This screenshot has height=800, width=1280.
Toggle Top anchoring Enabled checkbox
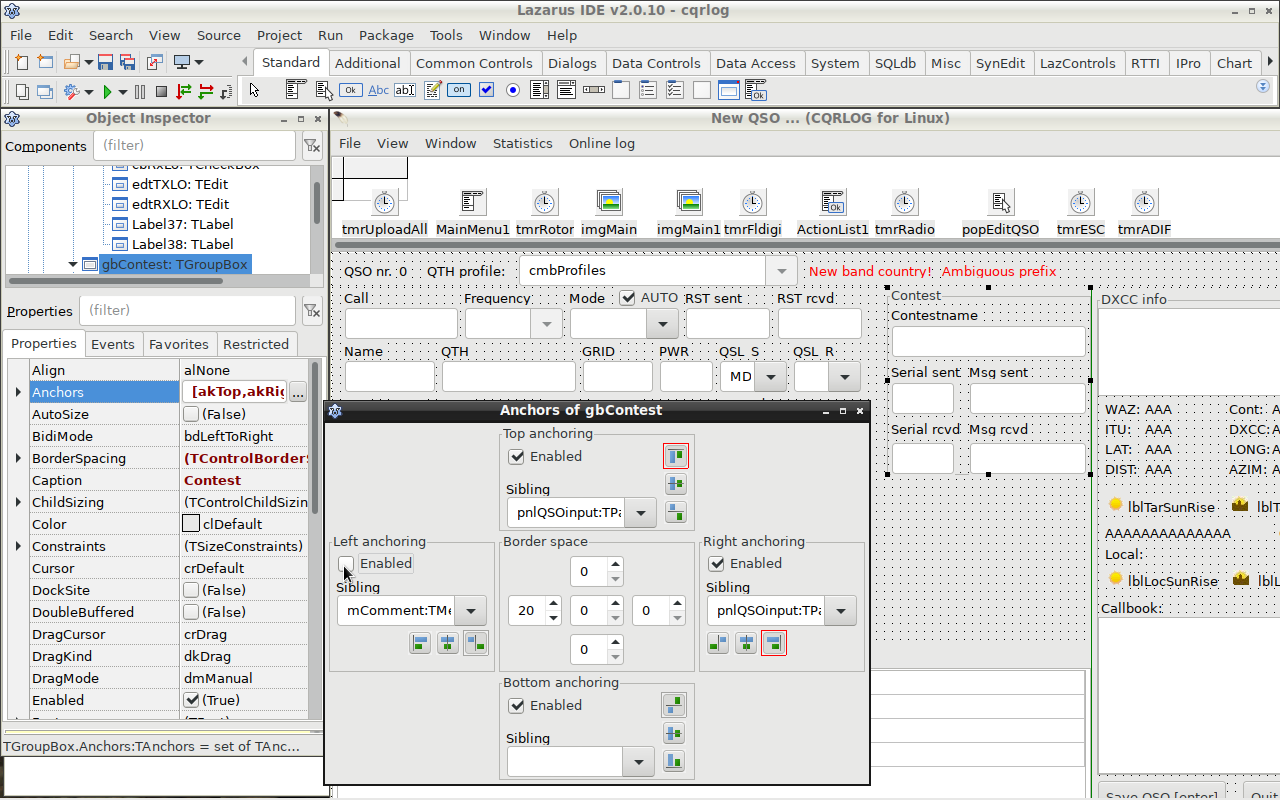pos(517,457)
